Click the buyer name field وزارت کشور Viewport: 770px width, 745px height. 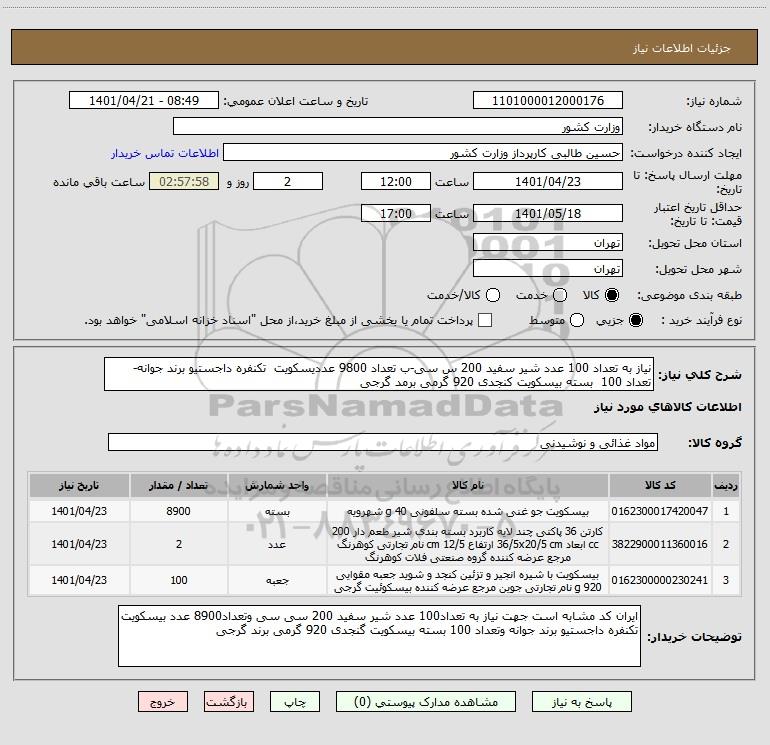coord(398,127)
